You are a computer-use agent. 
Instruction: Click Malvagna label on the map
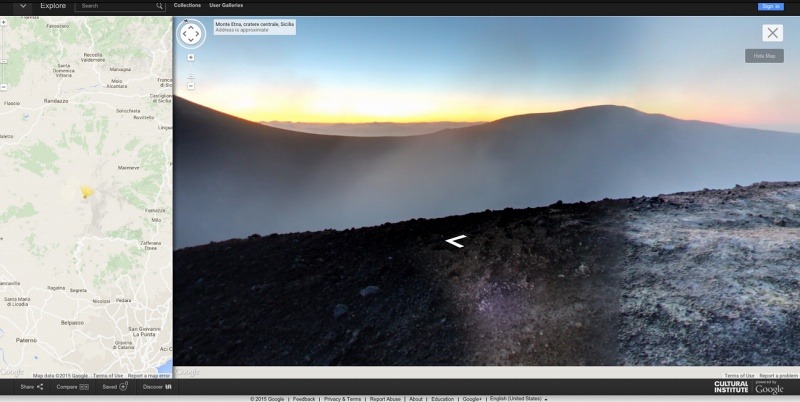click(120, 69)
